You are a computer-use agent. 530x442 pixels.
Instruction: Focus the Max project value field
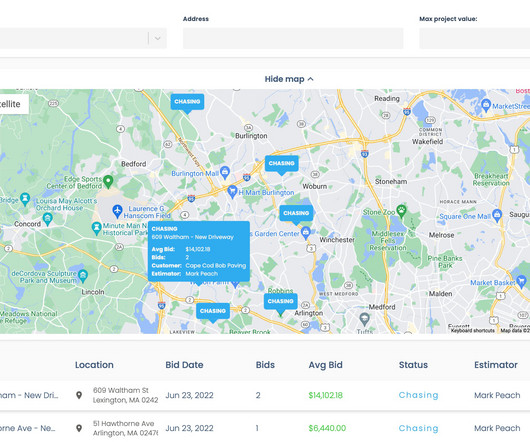[x=475, y=38]
